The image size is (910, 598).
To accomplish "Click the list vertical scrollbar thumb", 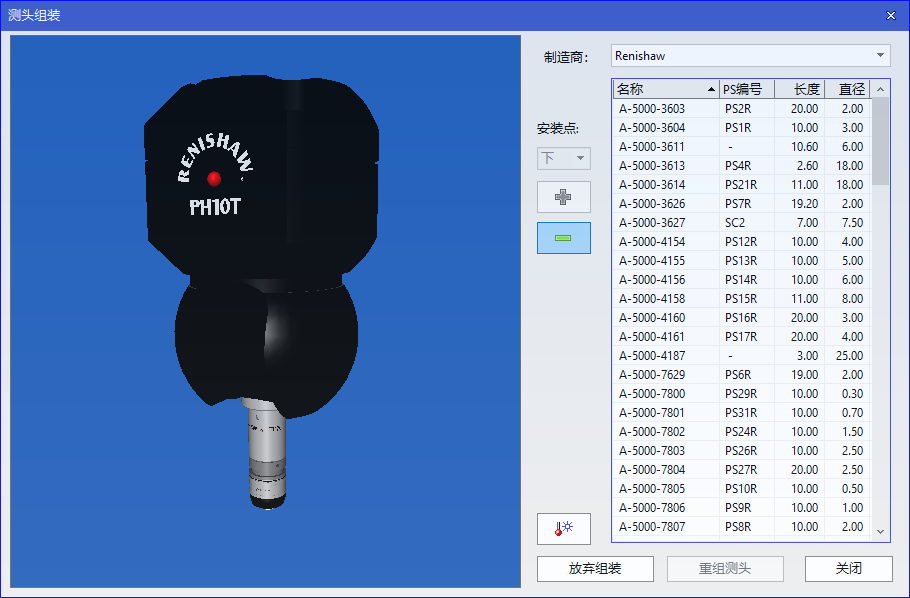I will pyautogui.click(x=880, y=141).
